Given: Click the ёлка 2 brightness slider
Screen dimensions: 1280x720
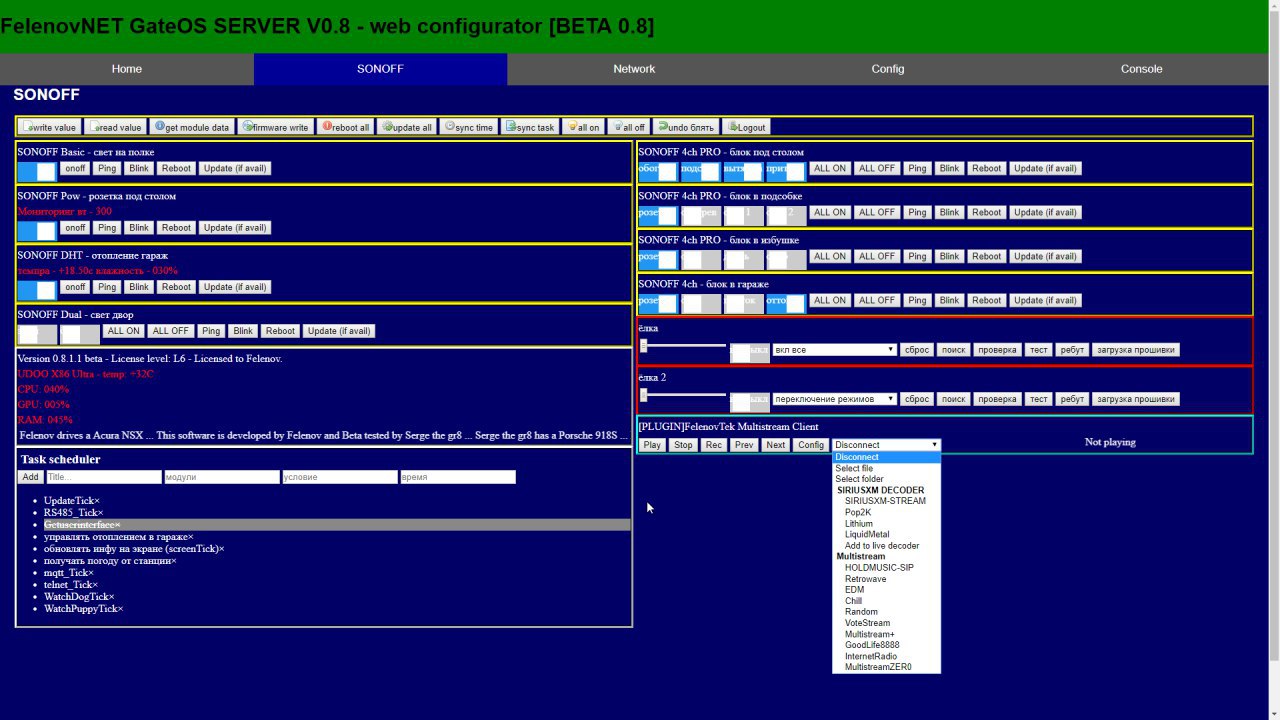Looking at the screenshot, I should [x=683, y=395].
